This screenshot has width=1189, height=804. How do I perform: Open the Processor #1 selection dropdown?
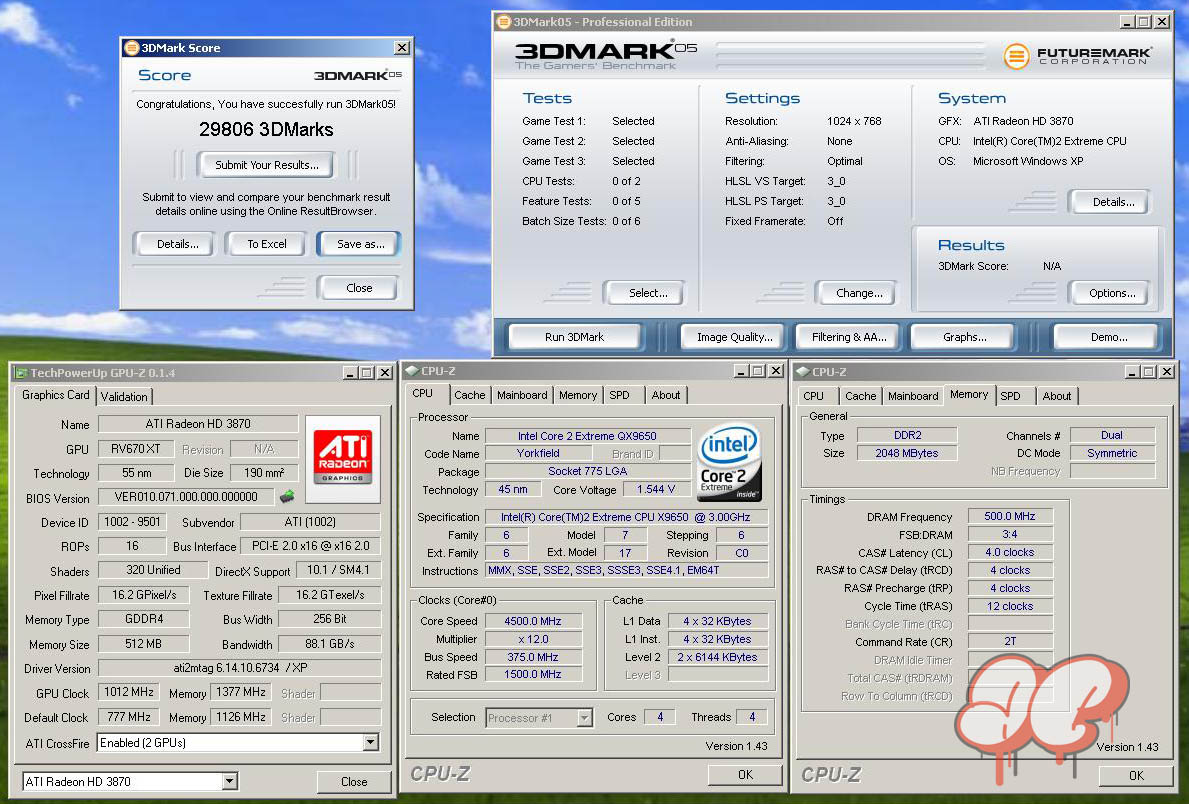(584, 718)
